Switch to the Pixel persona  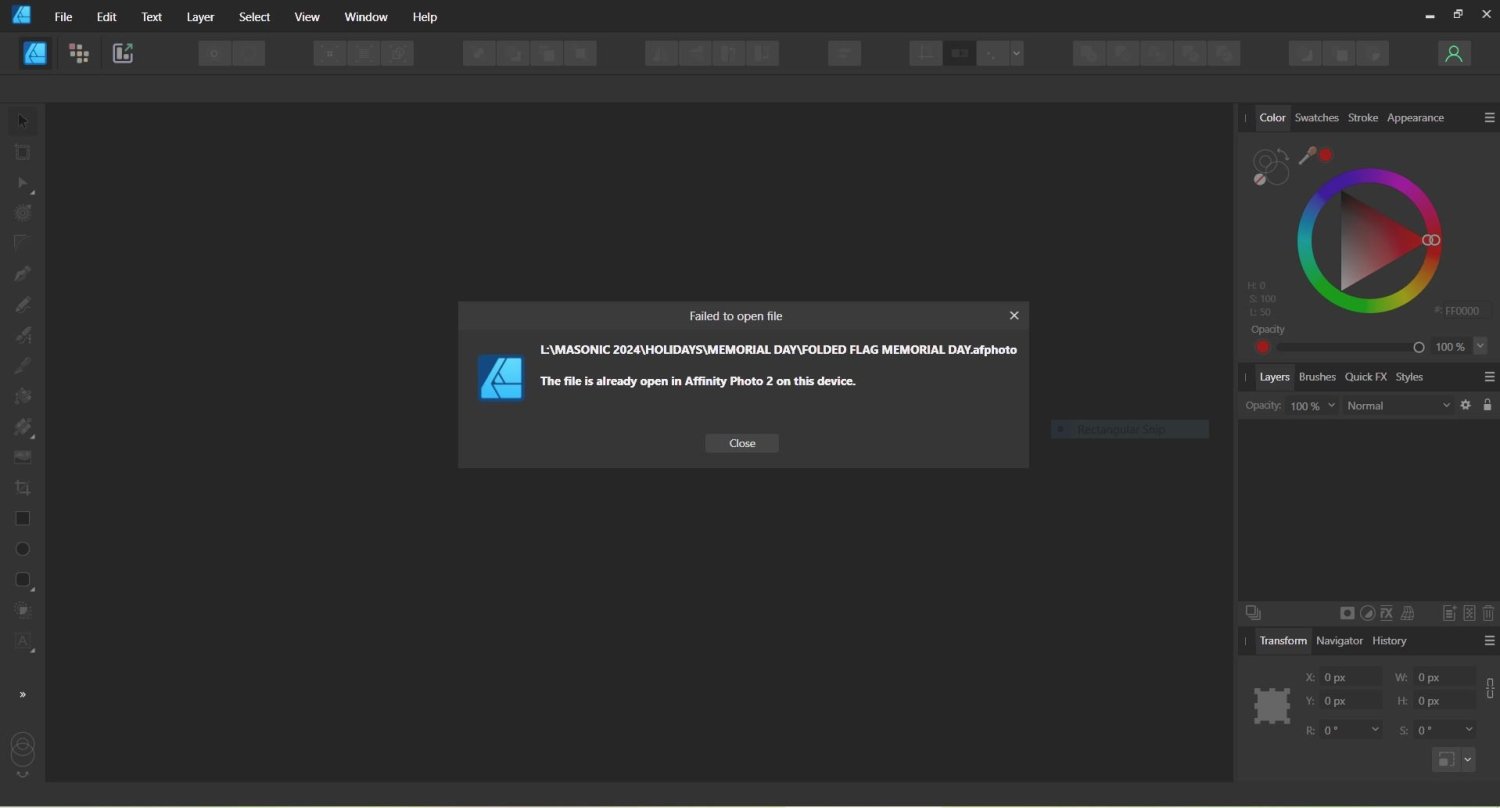[79, 53]
